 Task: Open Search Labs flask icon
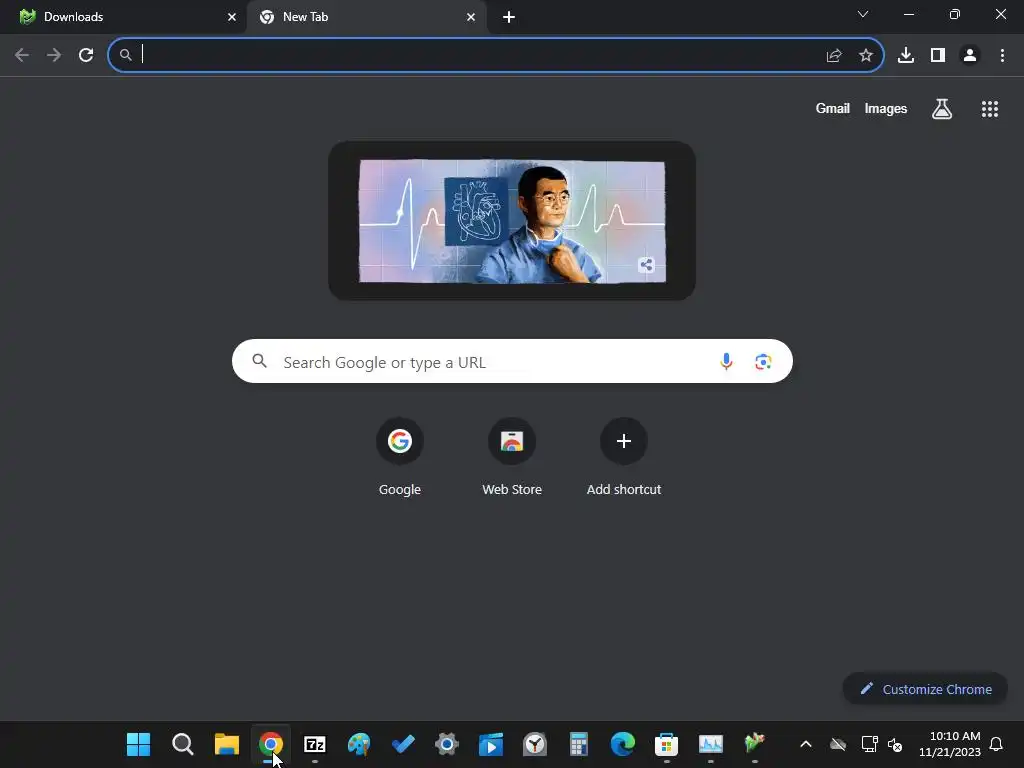click(942, 109)
